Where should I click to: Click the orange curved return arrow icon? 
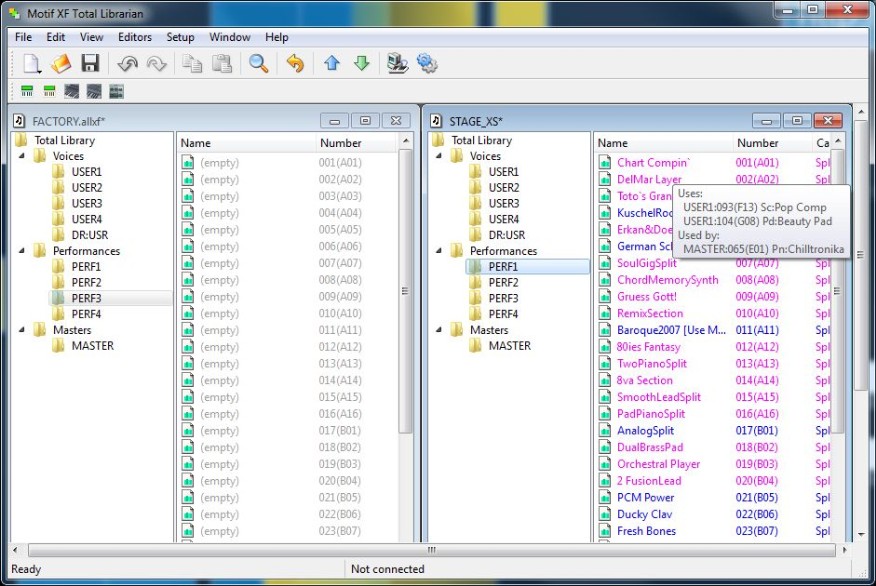click(x=295, y=64)
